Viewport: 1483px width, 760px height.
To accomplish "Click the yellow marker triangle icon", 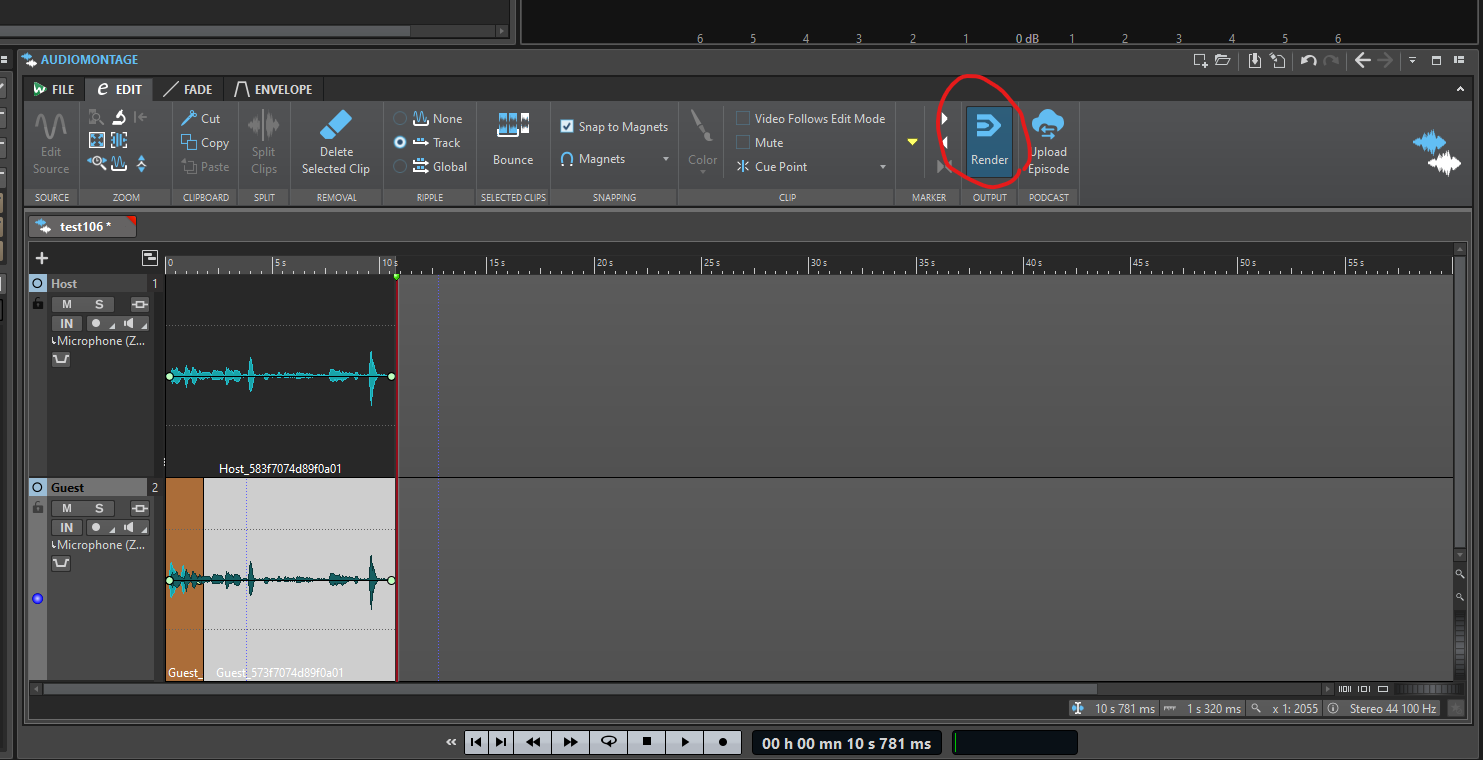I will tap(912, 142).
